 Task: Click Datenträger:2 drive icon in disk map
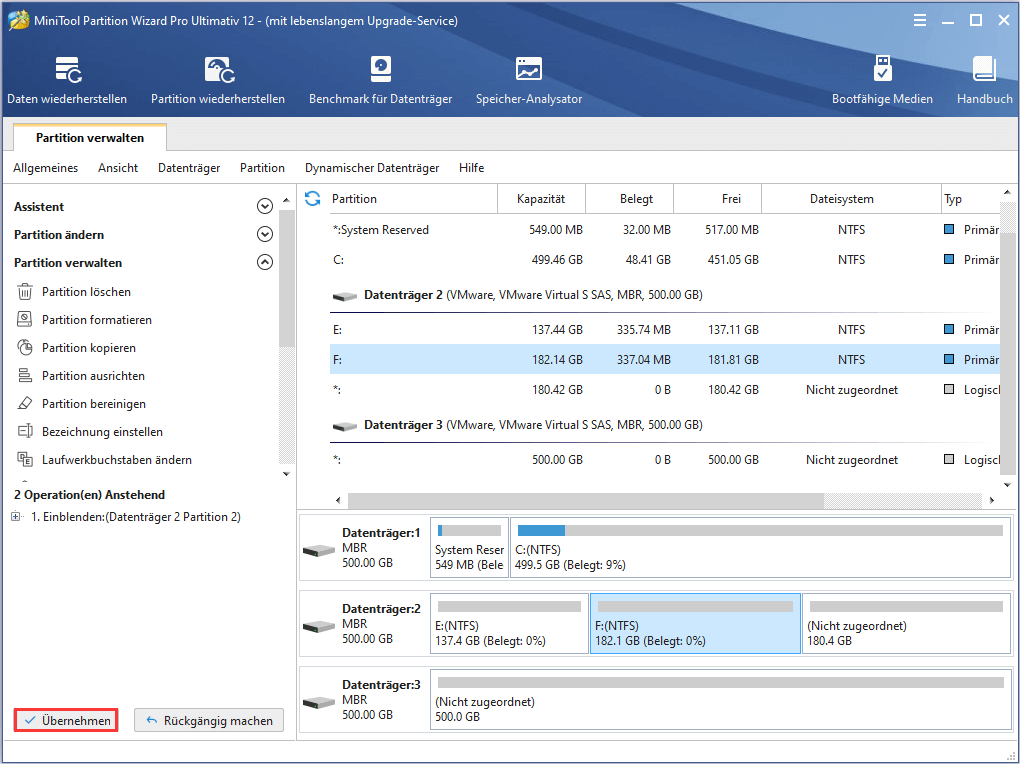click(x=319, y=627)
